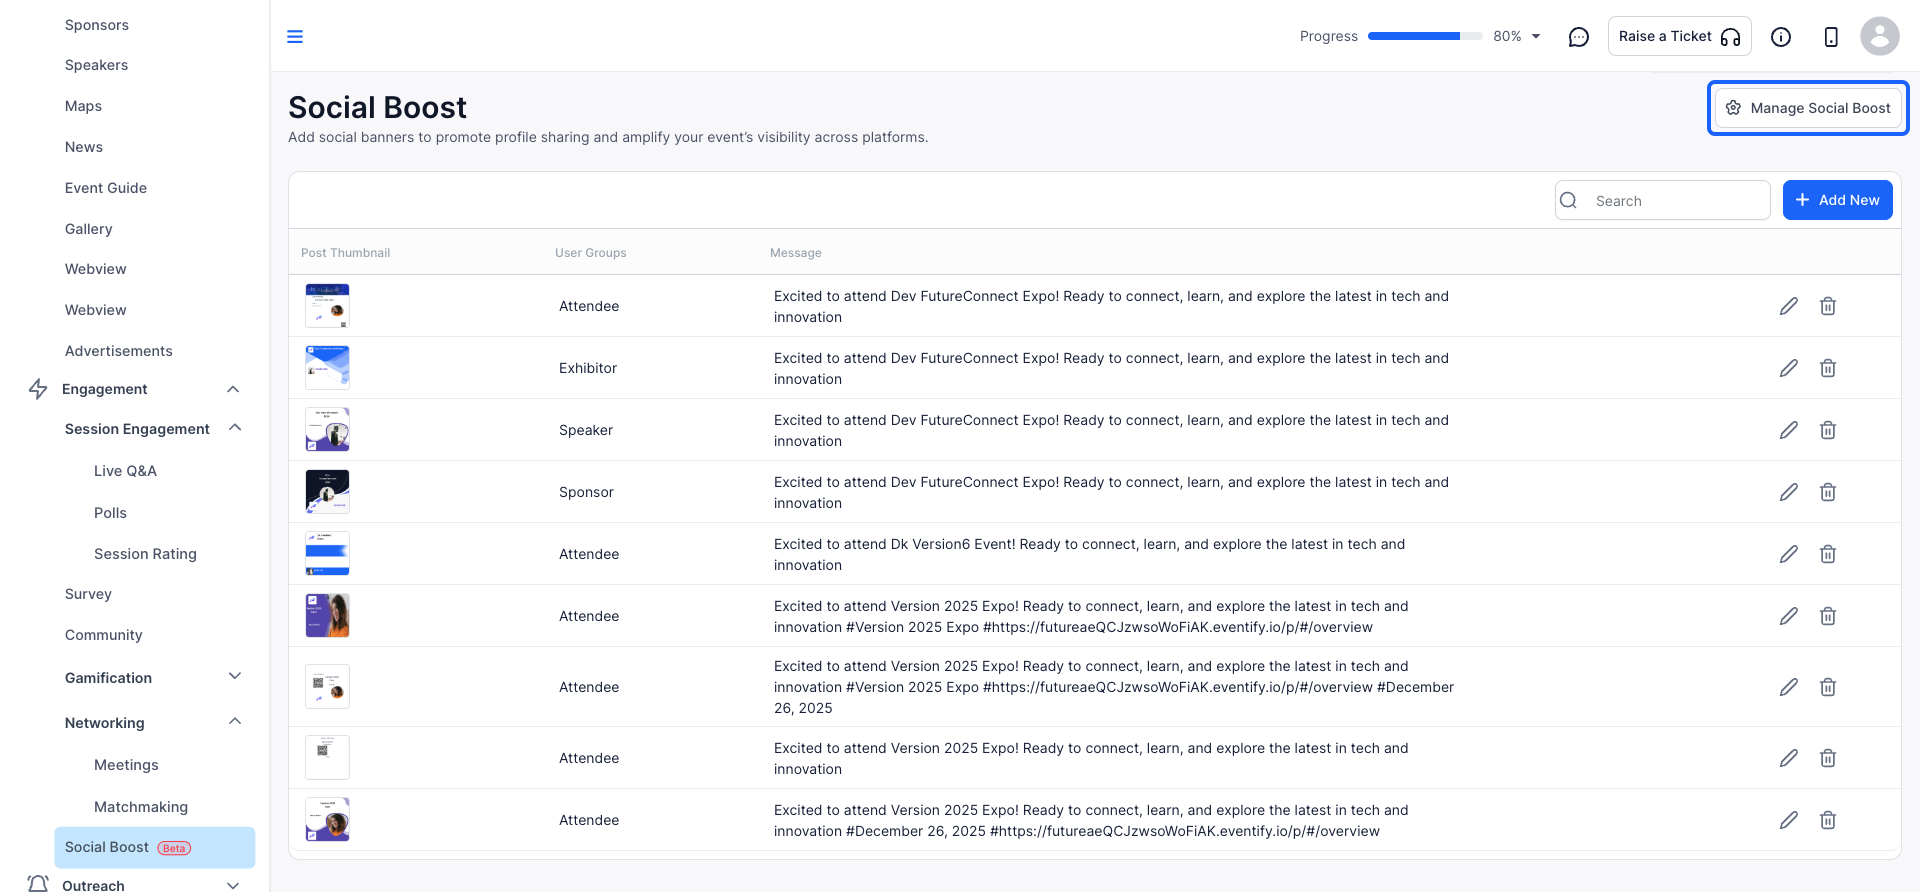Click the Manage Social Boost button
Image resolution: width=1920 pixels, height=892 pixels.
tap(1808, 108)
